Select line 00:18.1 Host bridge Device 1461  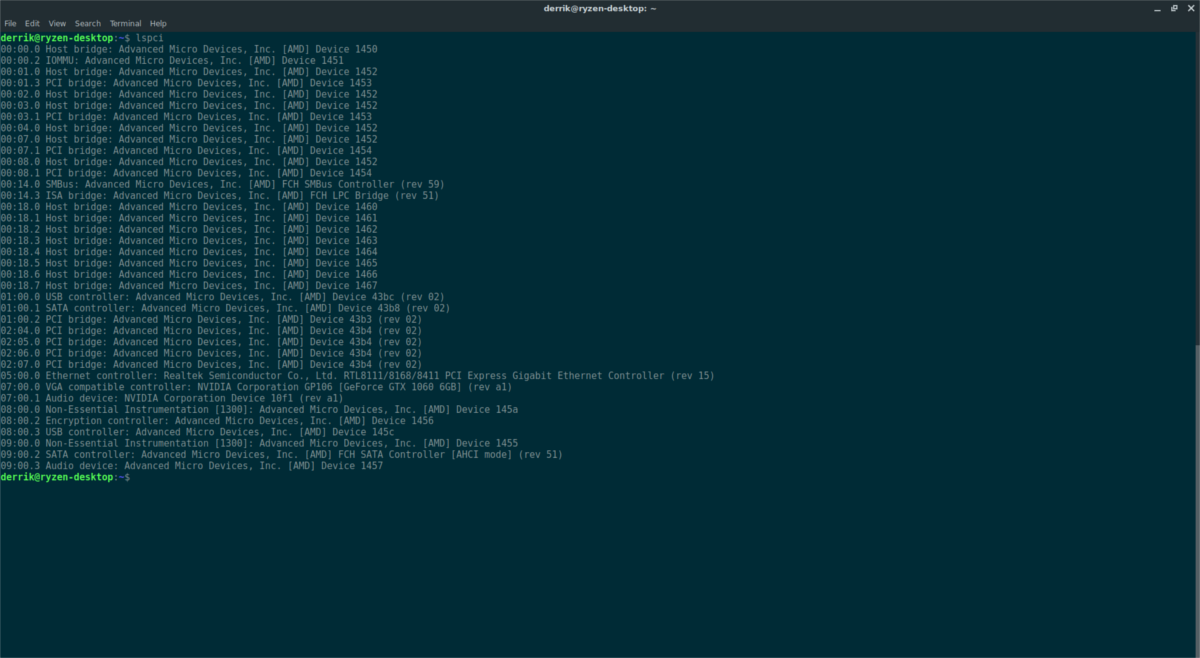click(x=189, y=218)
